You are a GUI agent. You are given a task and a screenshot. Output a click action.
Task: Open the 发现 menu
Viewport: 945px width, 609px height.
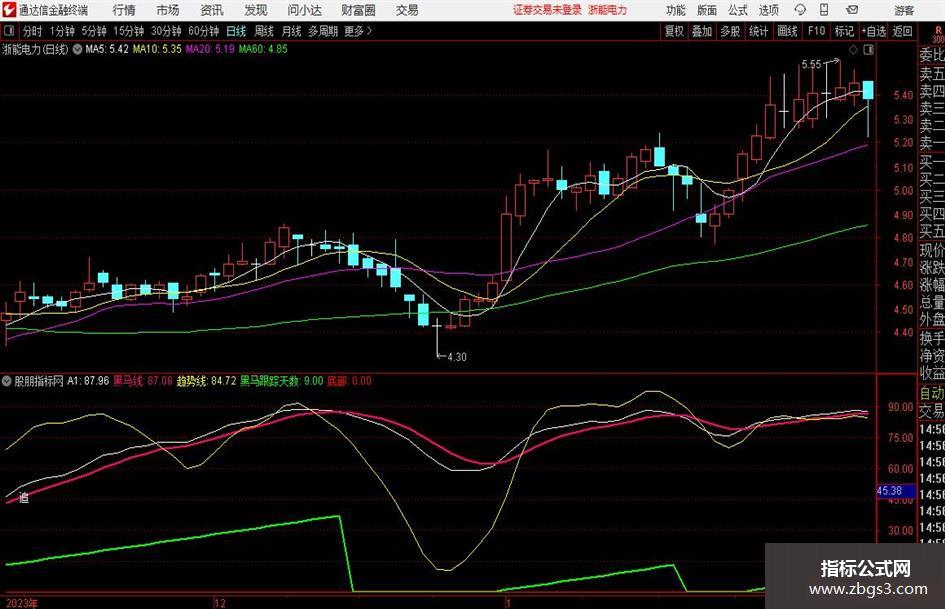256,10
